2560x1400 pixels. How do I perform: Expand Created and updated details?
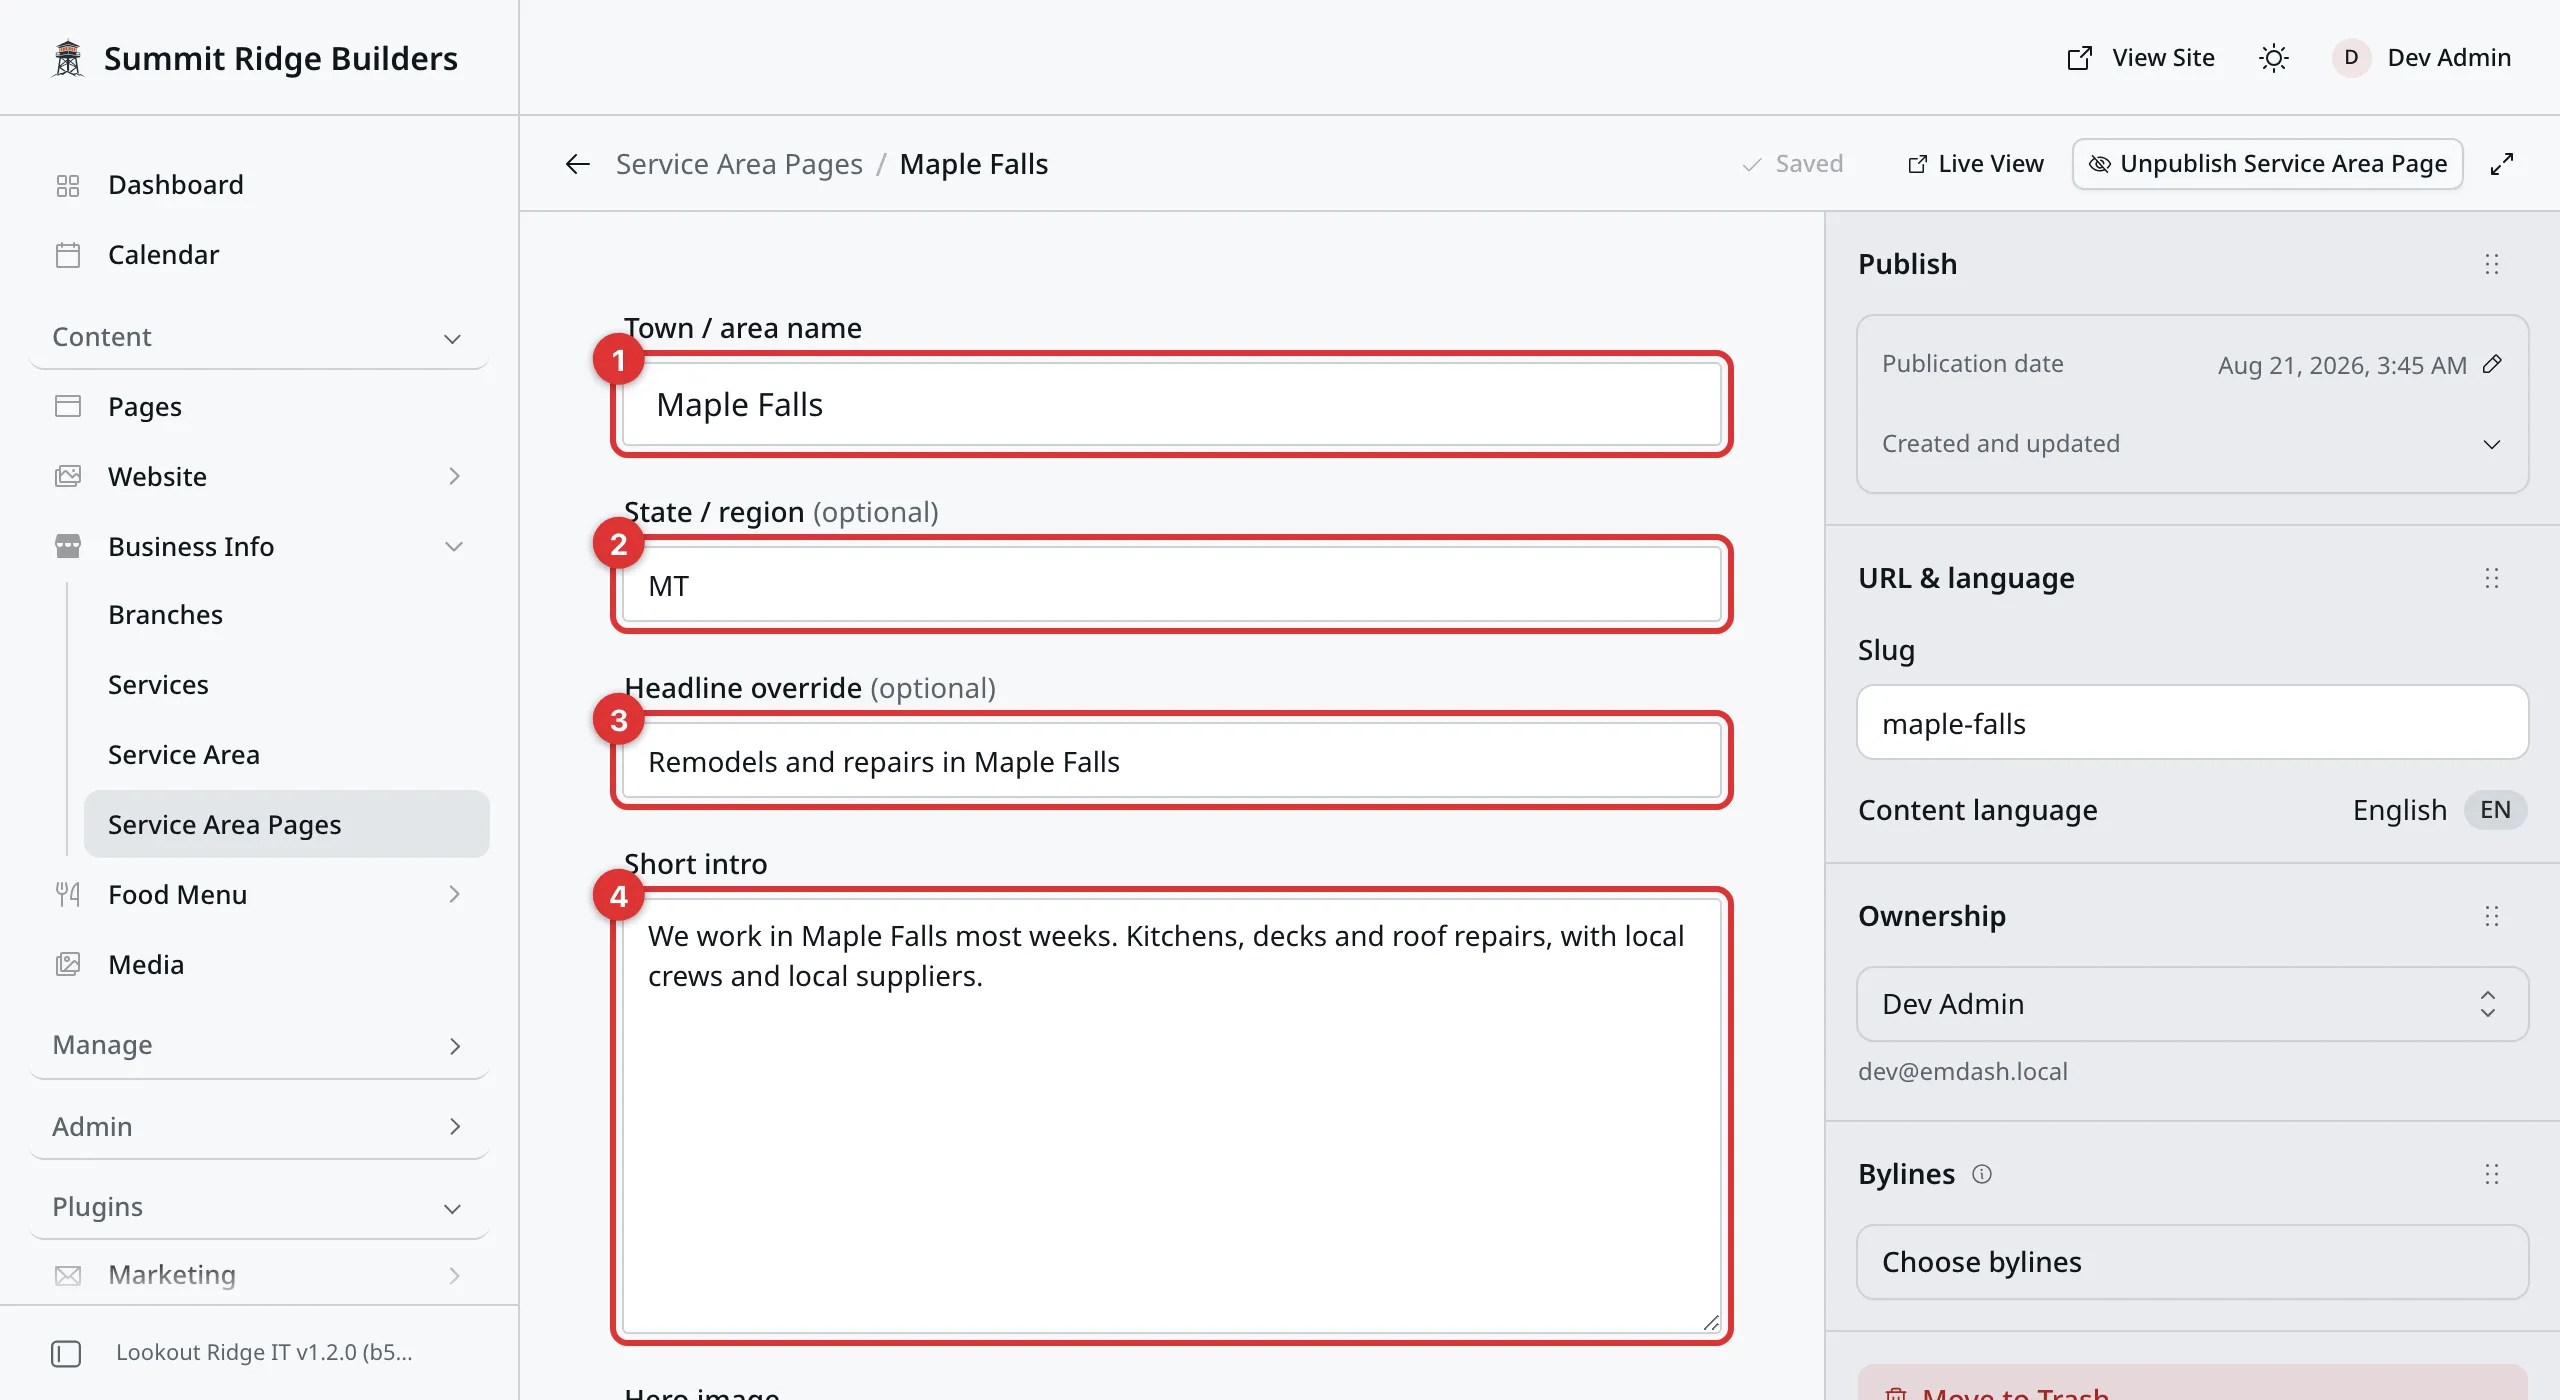point(2192,444)
